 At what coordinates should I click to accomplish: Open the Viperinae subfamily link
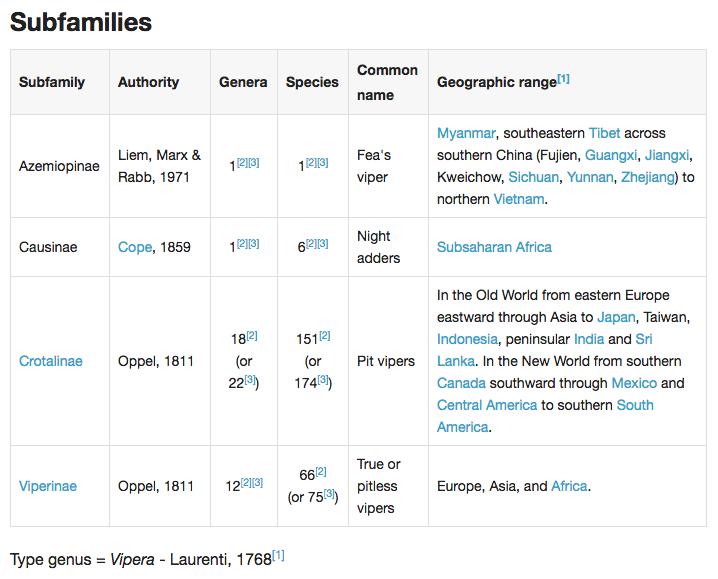(48, 486)
